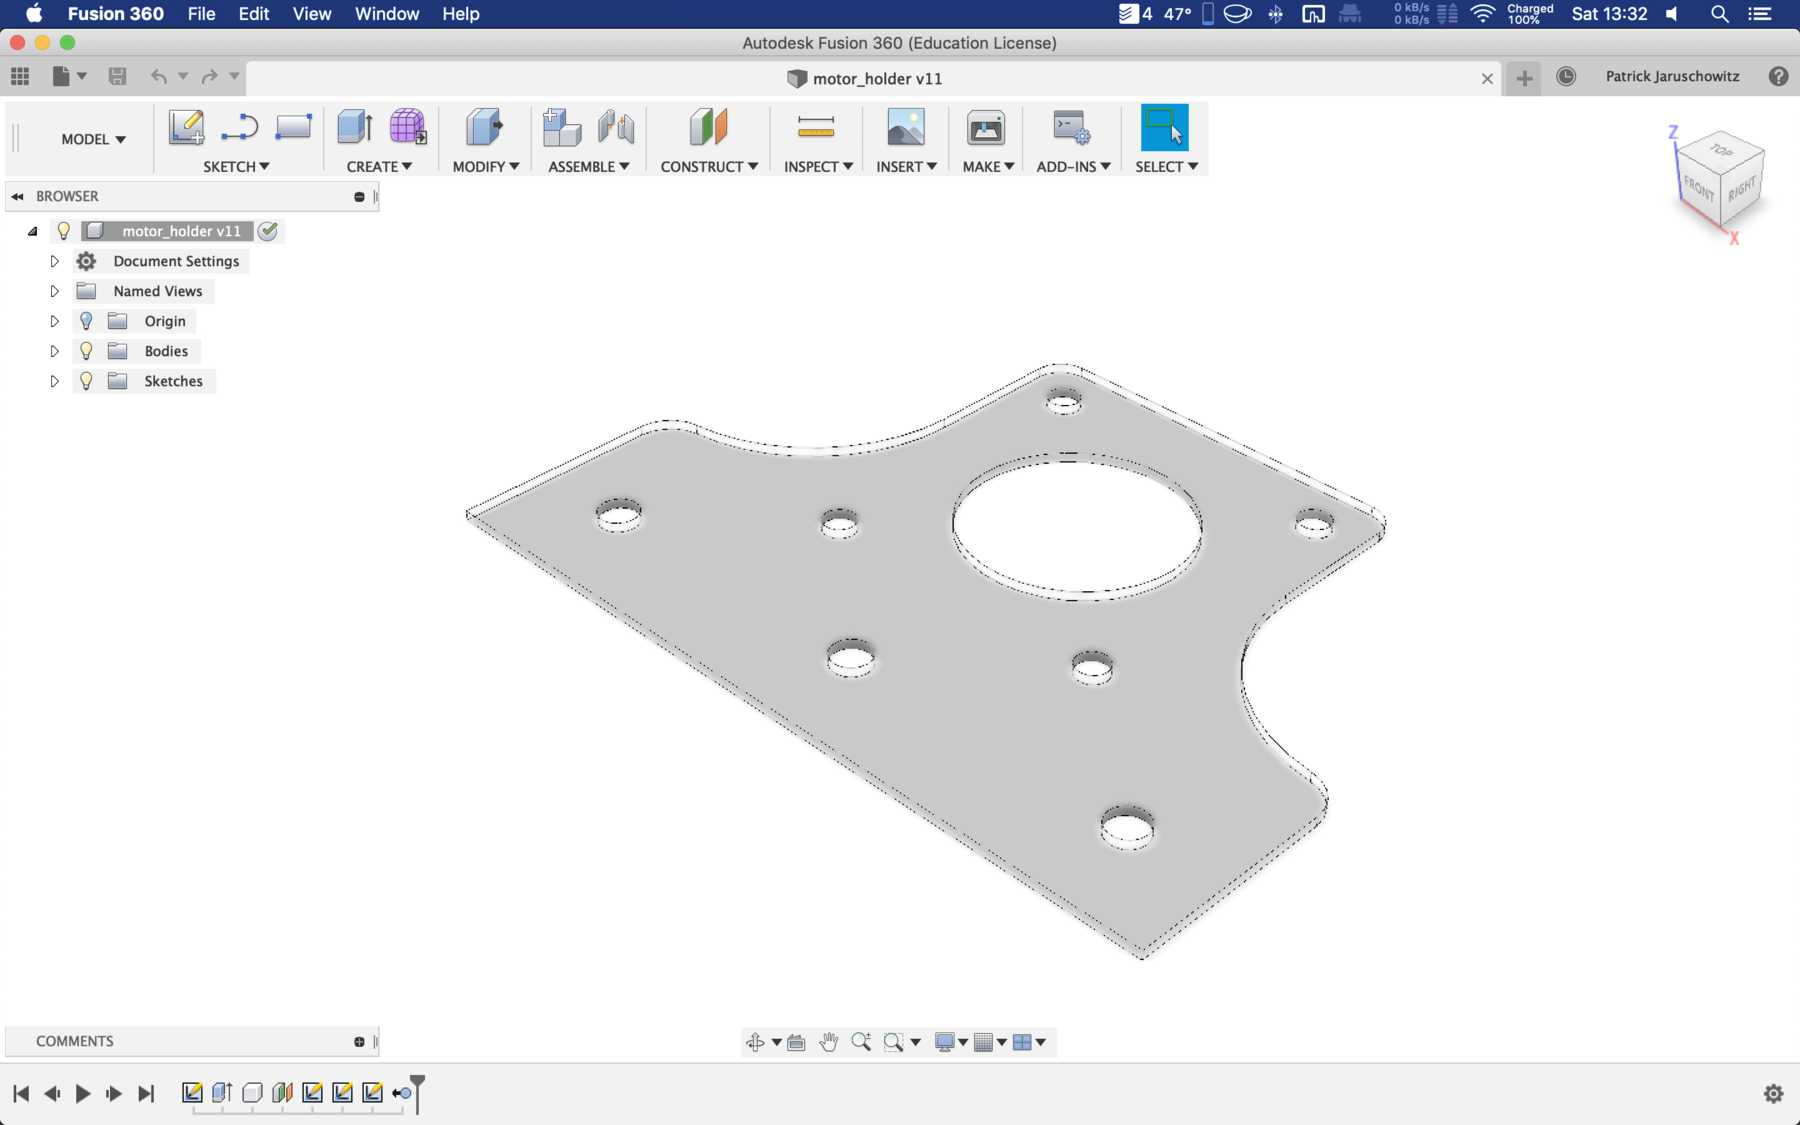Toggle the Sketches folder visibility bulb
Screen dimensions: 1800x1125
[86, 381]
